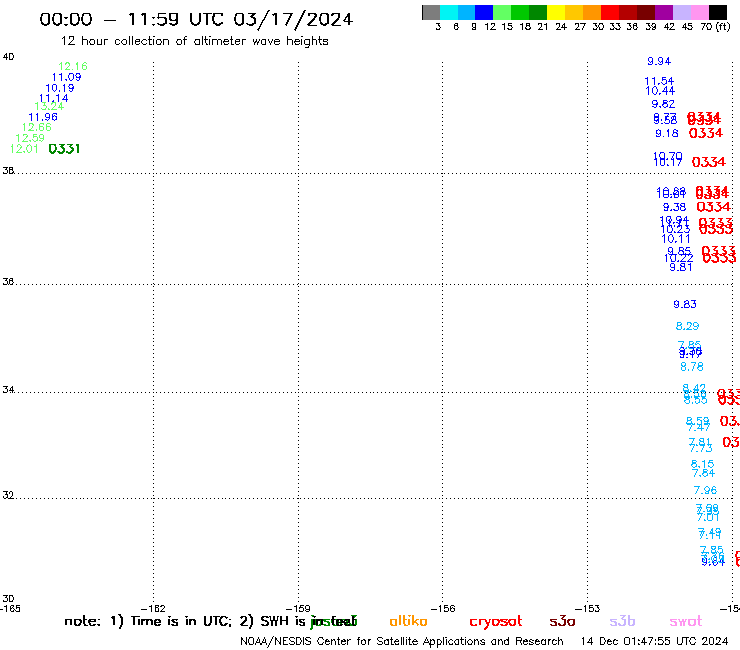Viewport: 740px width, 650px height.
Task: Click the wave height value 9.82
Action: [663, 104]
